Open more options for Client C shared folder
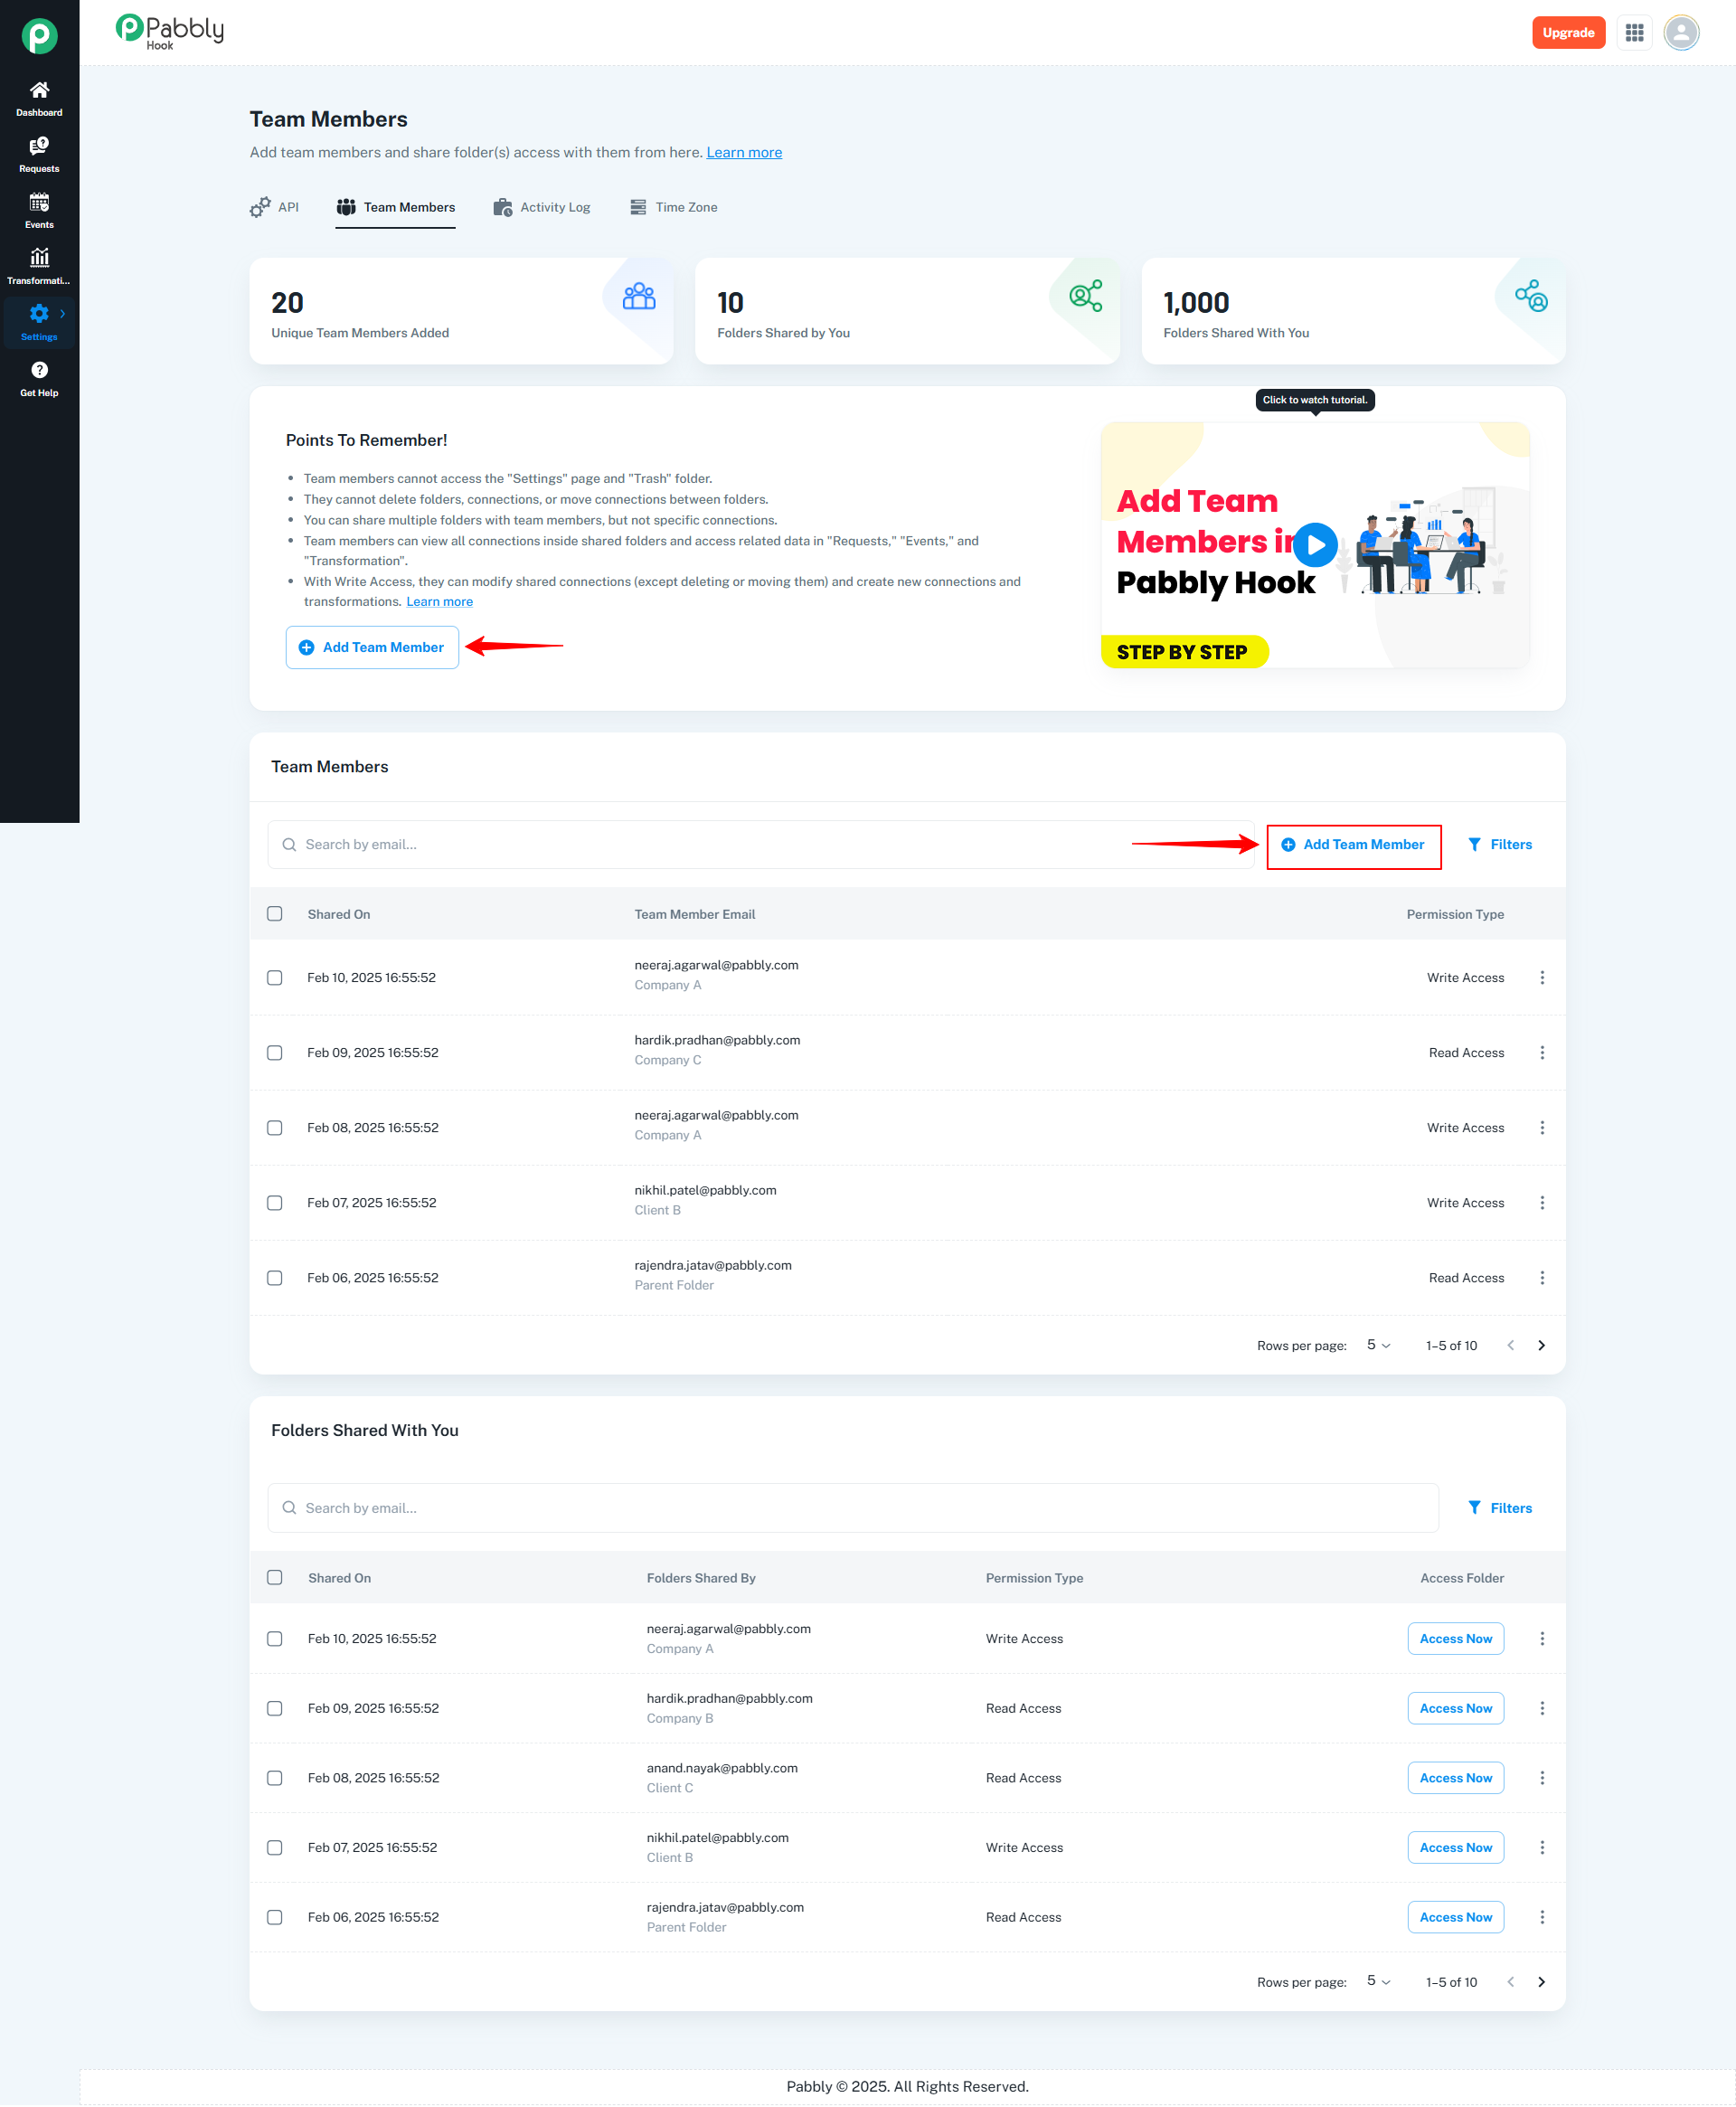Viewport: 1736px width, 2107px height. [1542, 1777]
